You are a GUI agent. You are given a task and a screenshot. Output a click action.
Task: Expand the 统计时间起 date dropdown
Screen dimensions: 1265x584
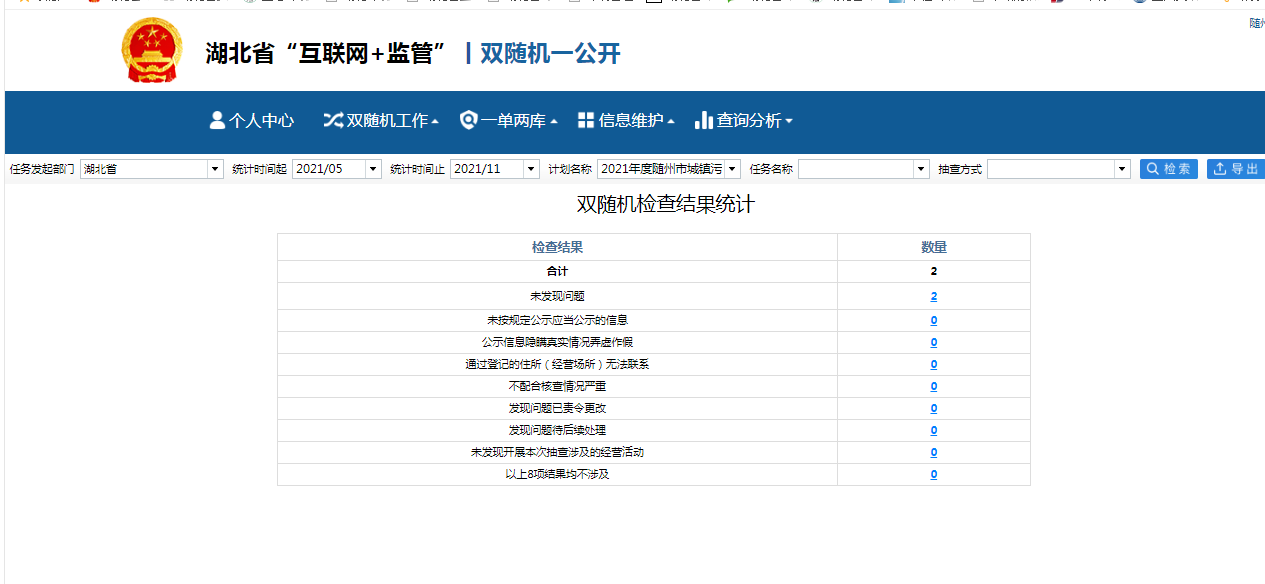373,169
